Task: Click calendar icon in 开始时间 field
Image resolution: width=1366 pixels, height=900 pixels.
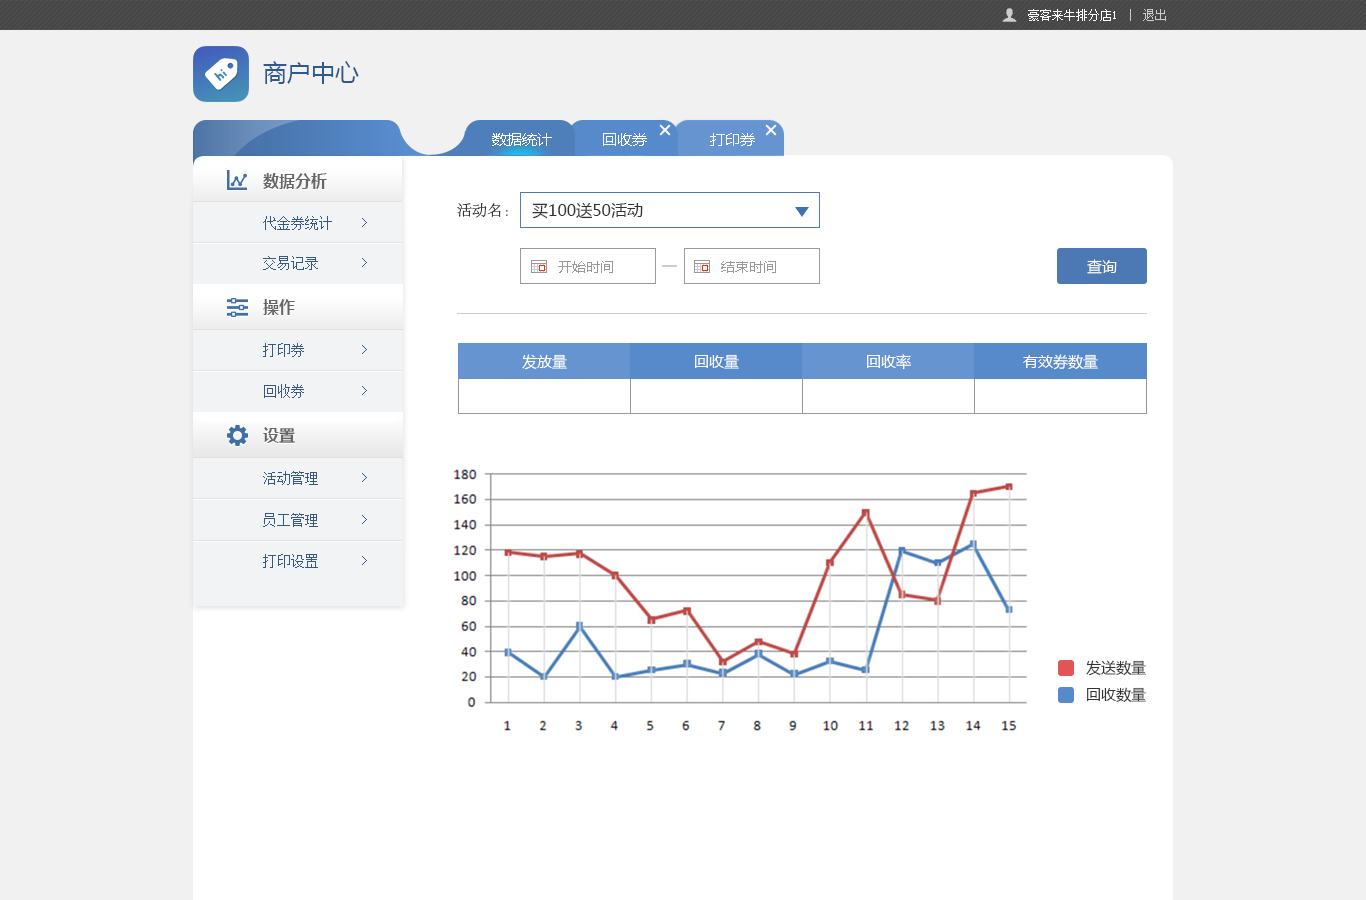Action: pyautogui.click(x=539, y=267)
